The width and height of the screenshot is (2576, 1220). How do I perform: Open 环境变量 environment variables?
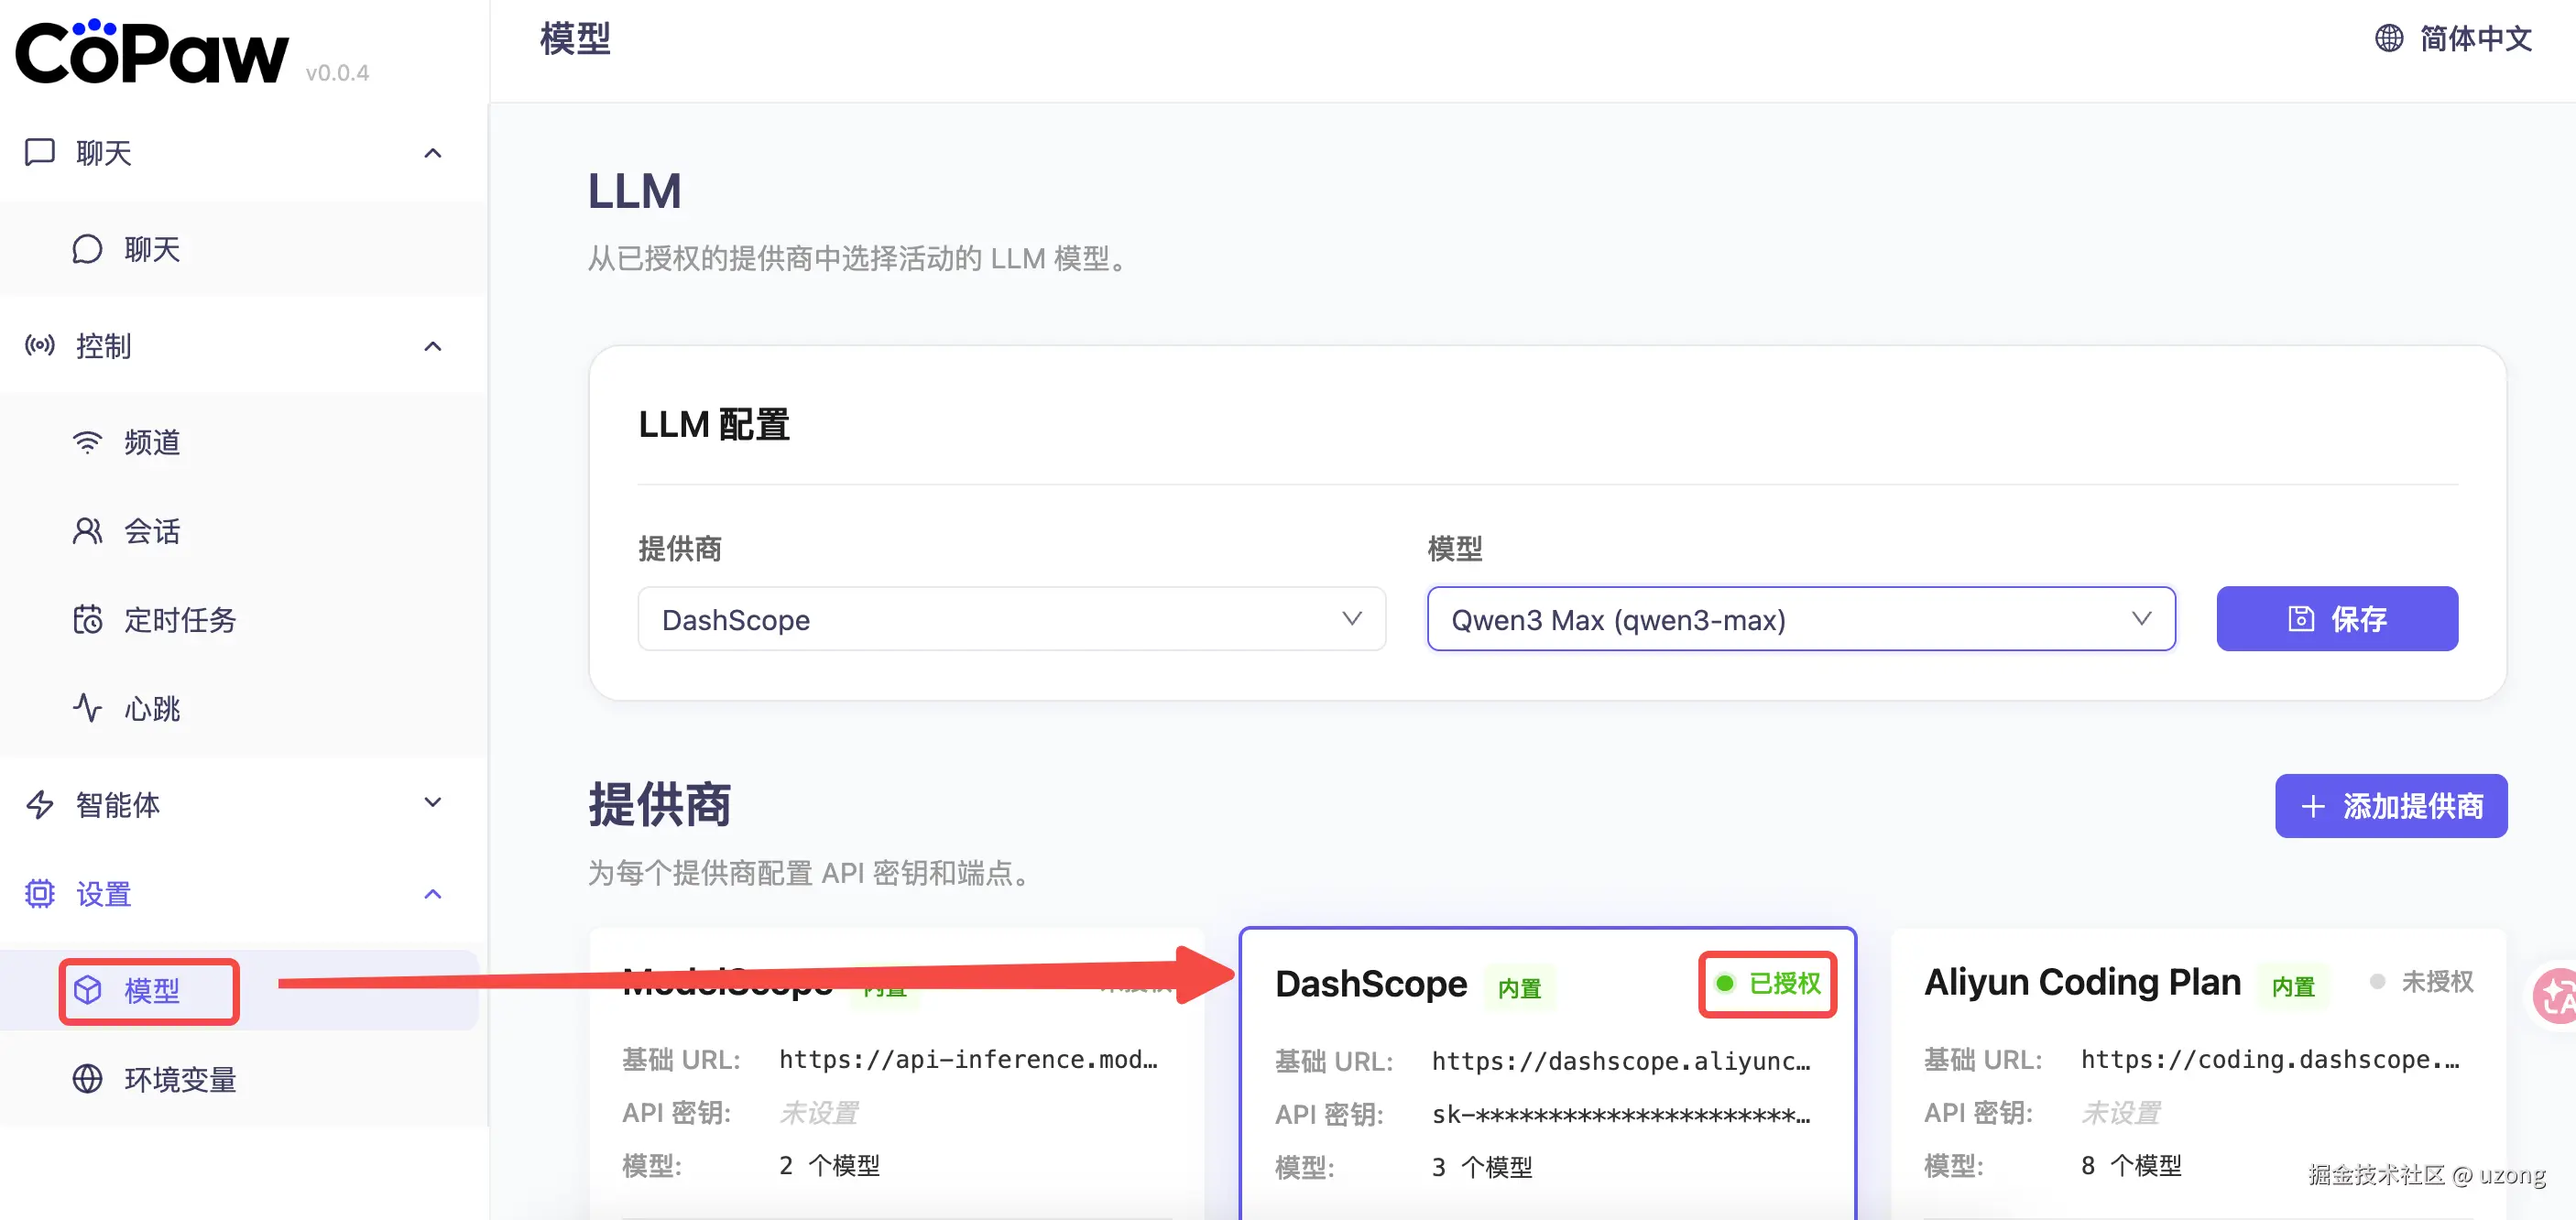coord(178,1080)
